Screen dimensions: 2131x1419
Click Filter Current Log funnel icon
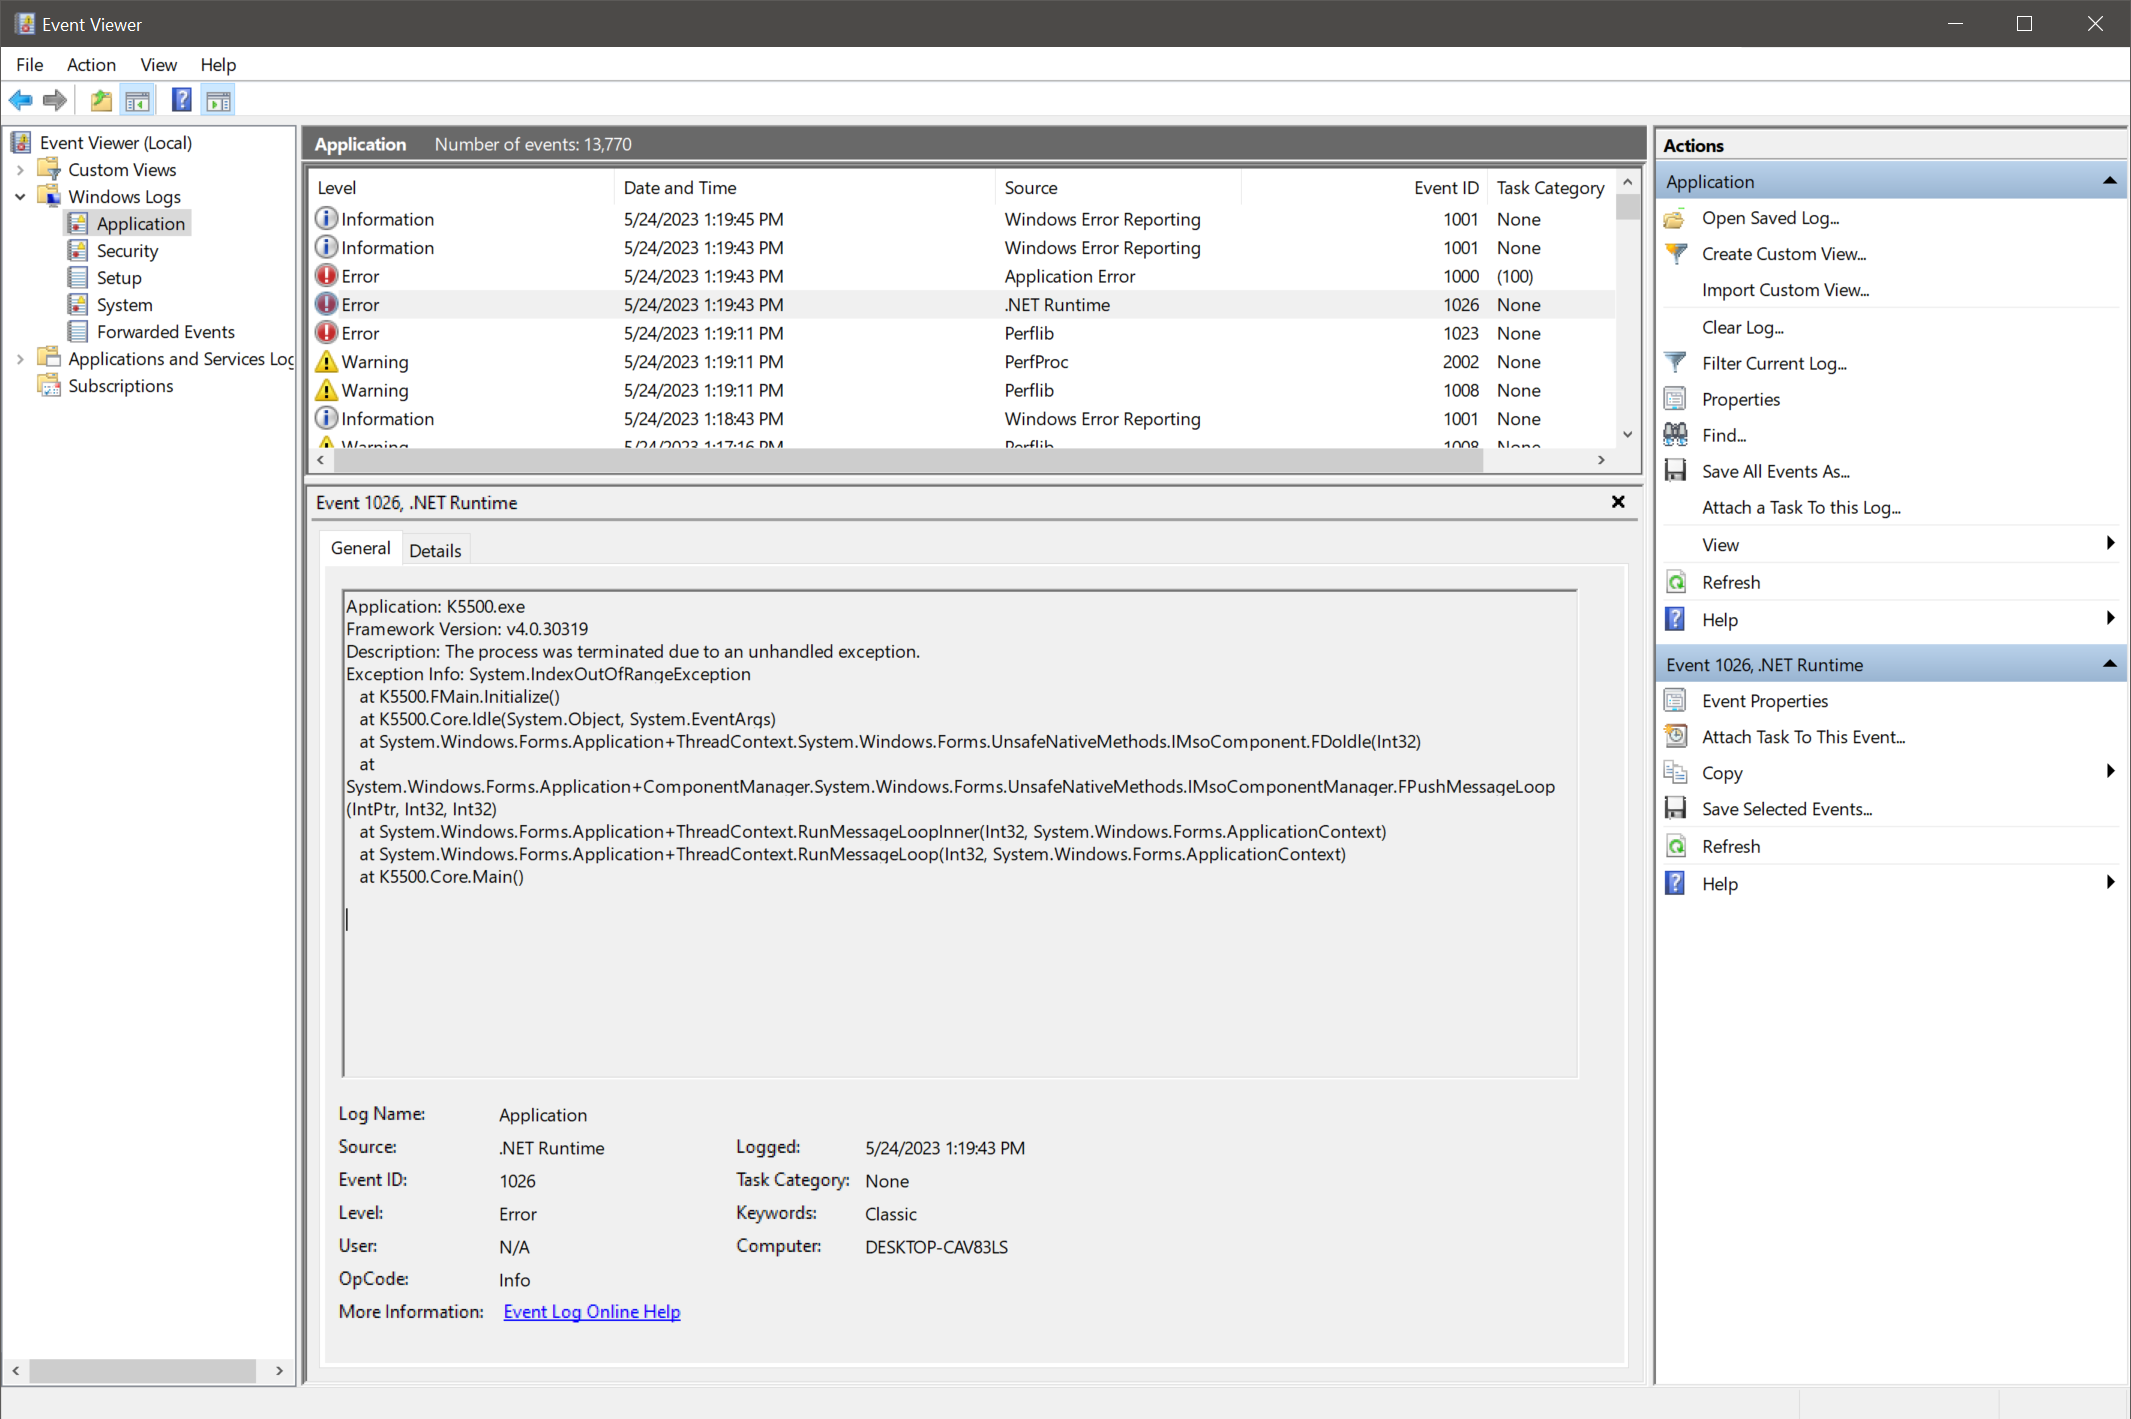tap(1676, 363)
